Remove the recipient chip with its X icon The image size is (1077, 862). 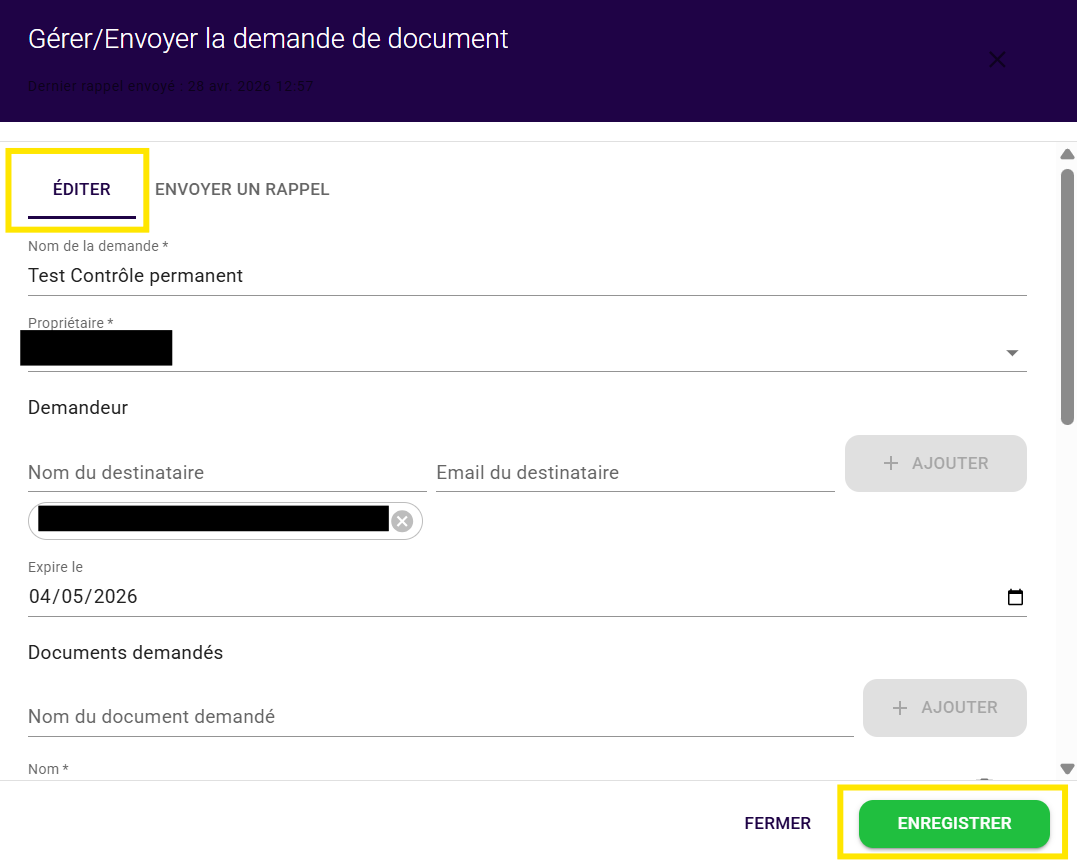[x=402, y=521]
